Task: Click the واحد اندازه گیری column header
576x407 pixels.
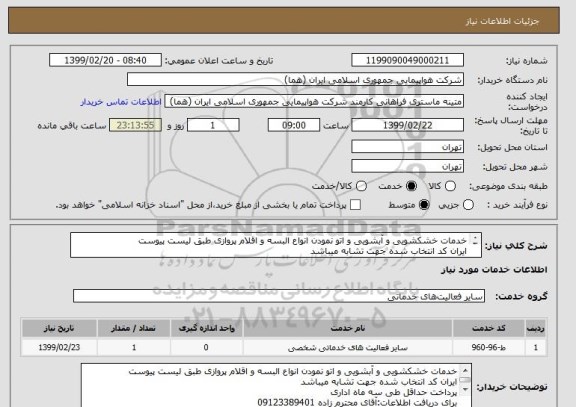Action: (x=206, y=328)
